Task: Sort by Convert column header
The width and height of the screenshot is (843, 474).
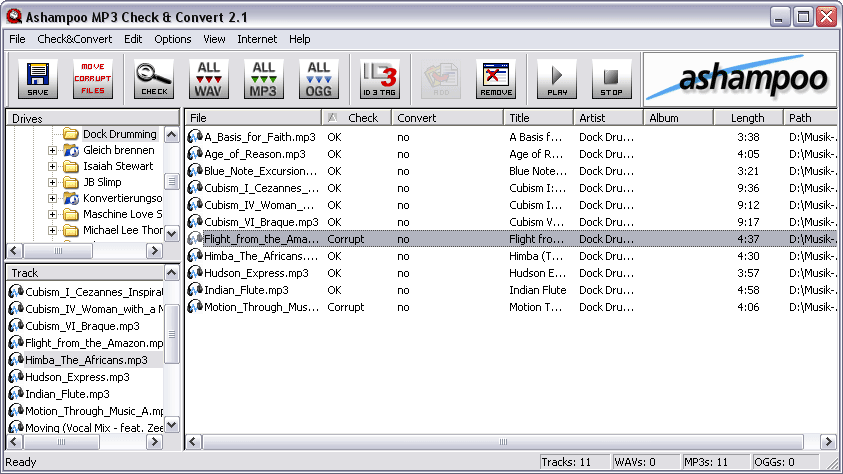Action: click(x=447, y=118)
